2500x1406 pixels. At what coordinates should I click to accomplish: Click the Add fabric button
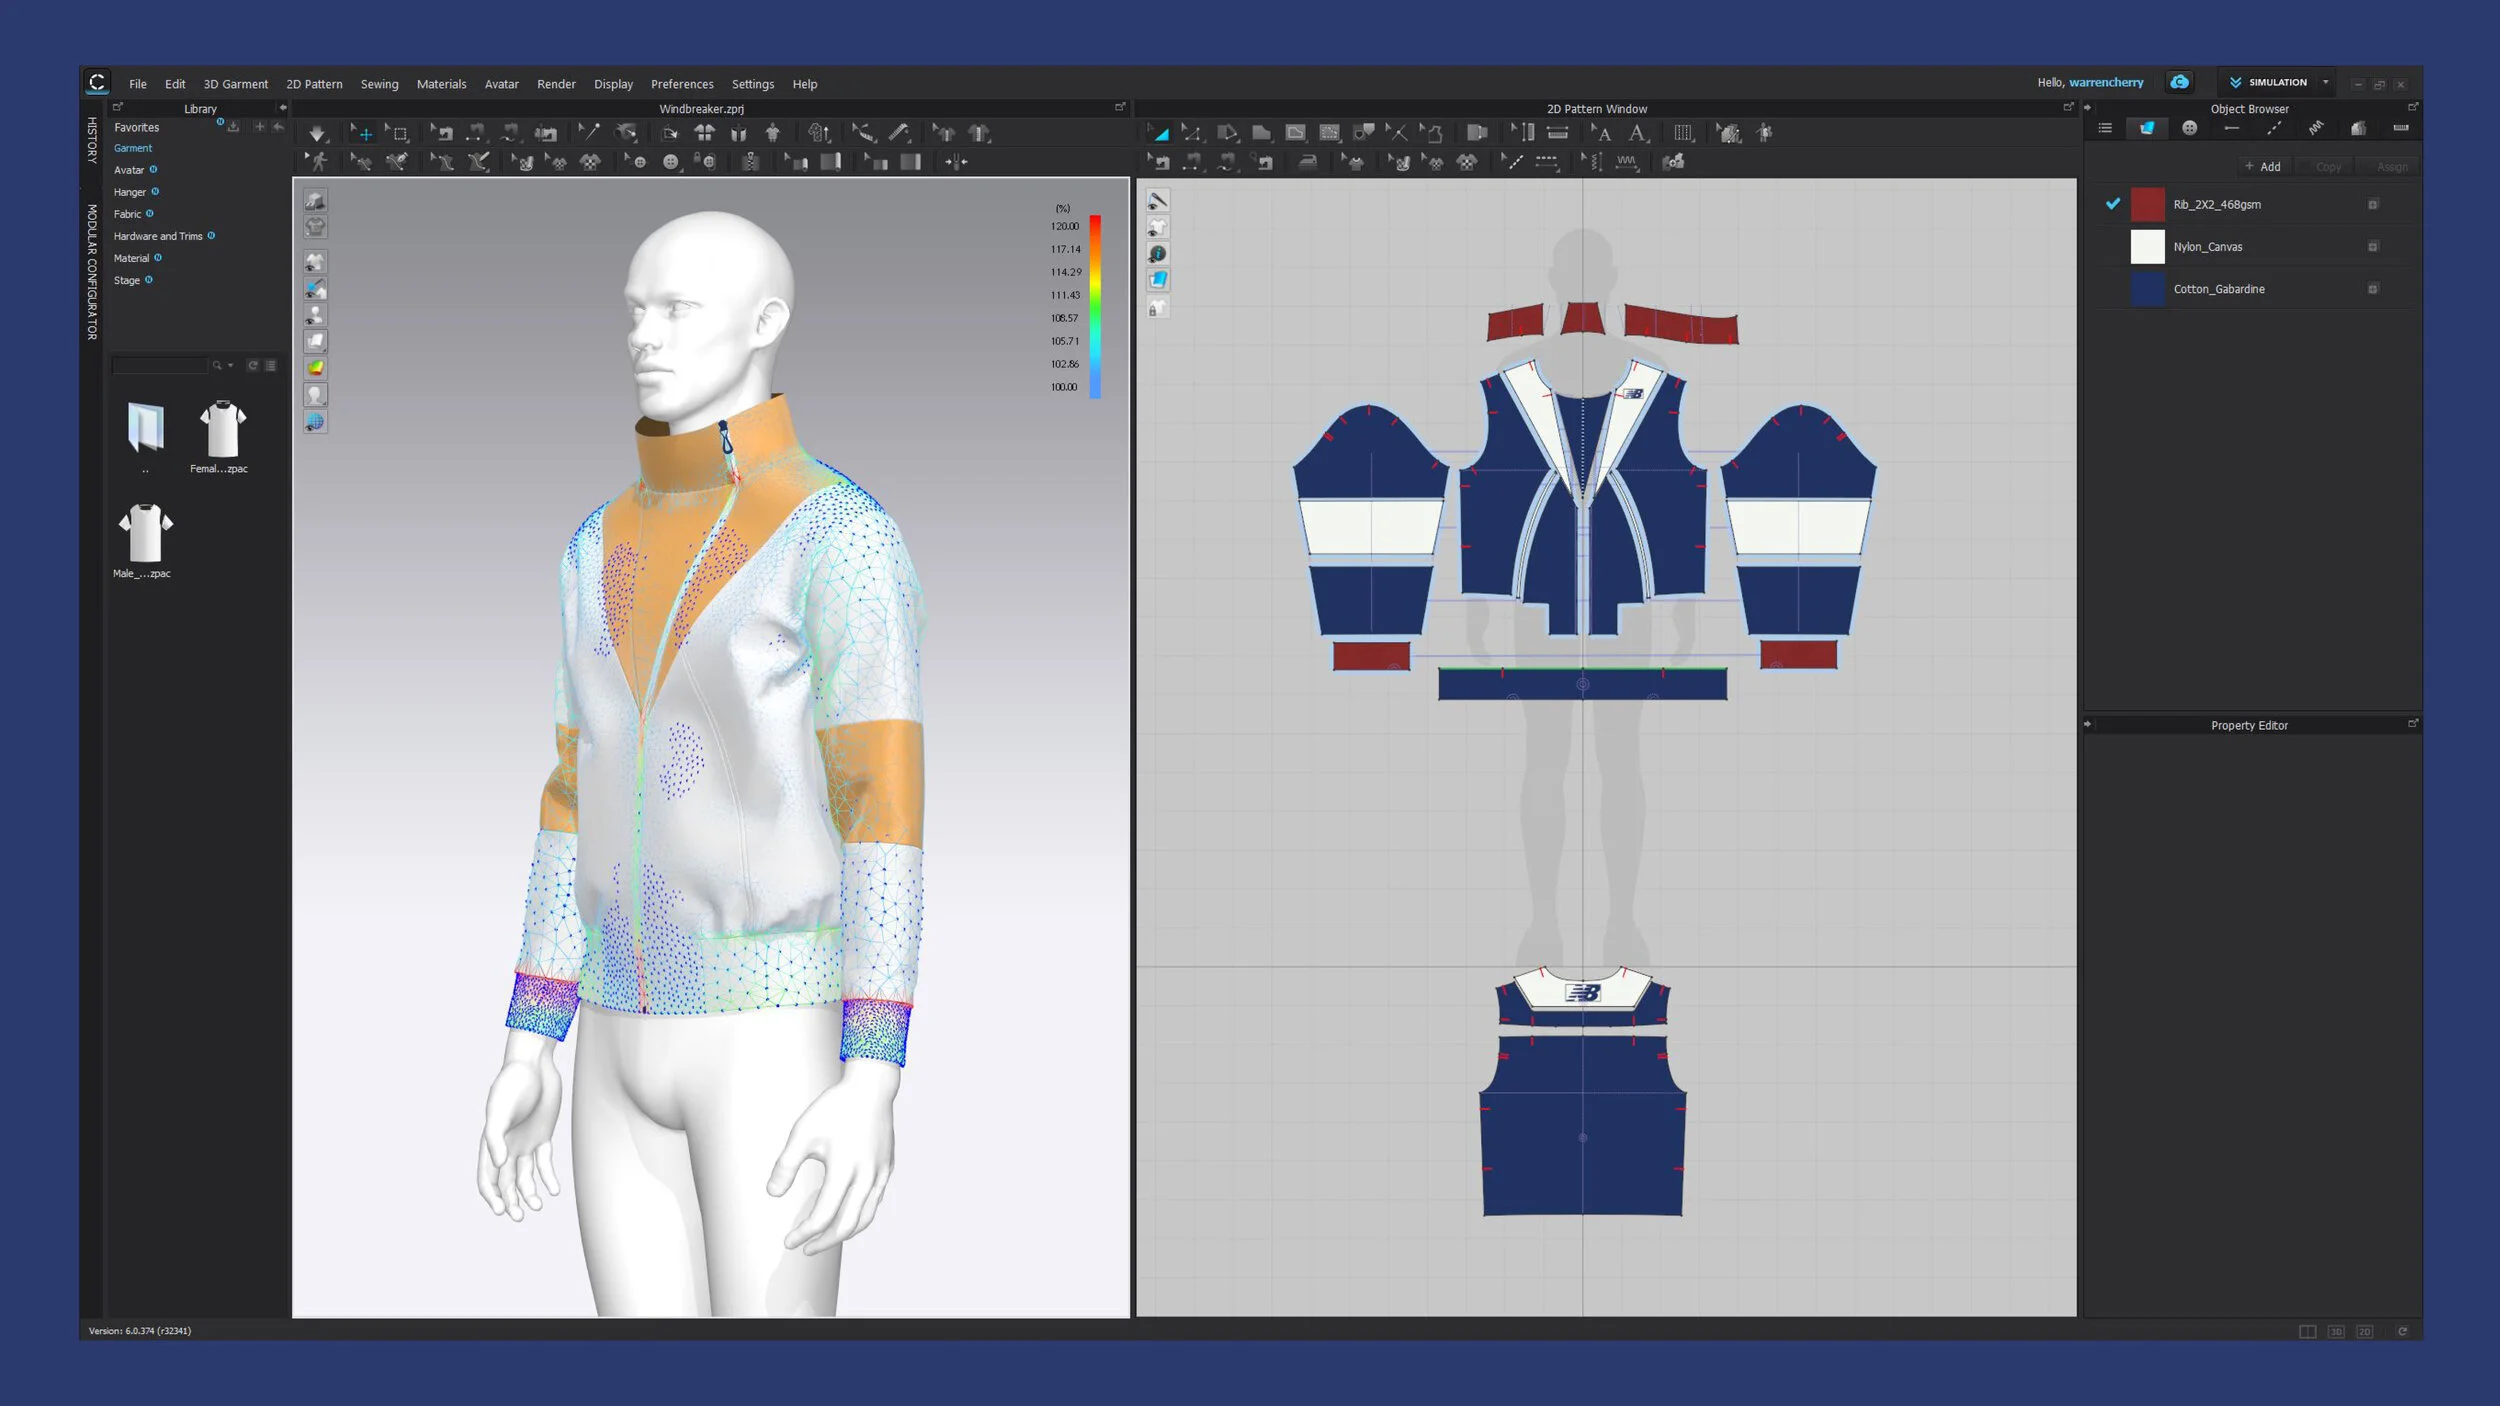pos(2263,167)
